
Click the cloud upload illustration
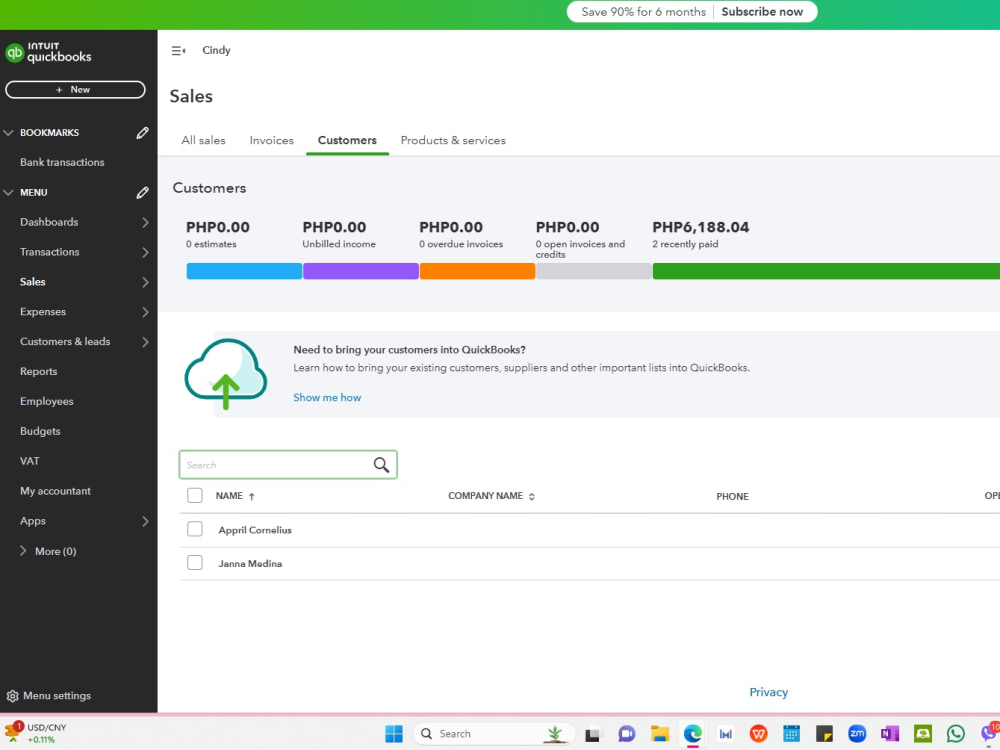point(226,374)
